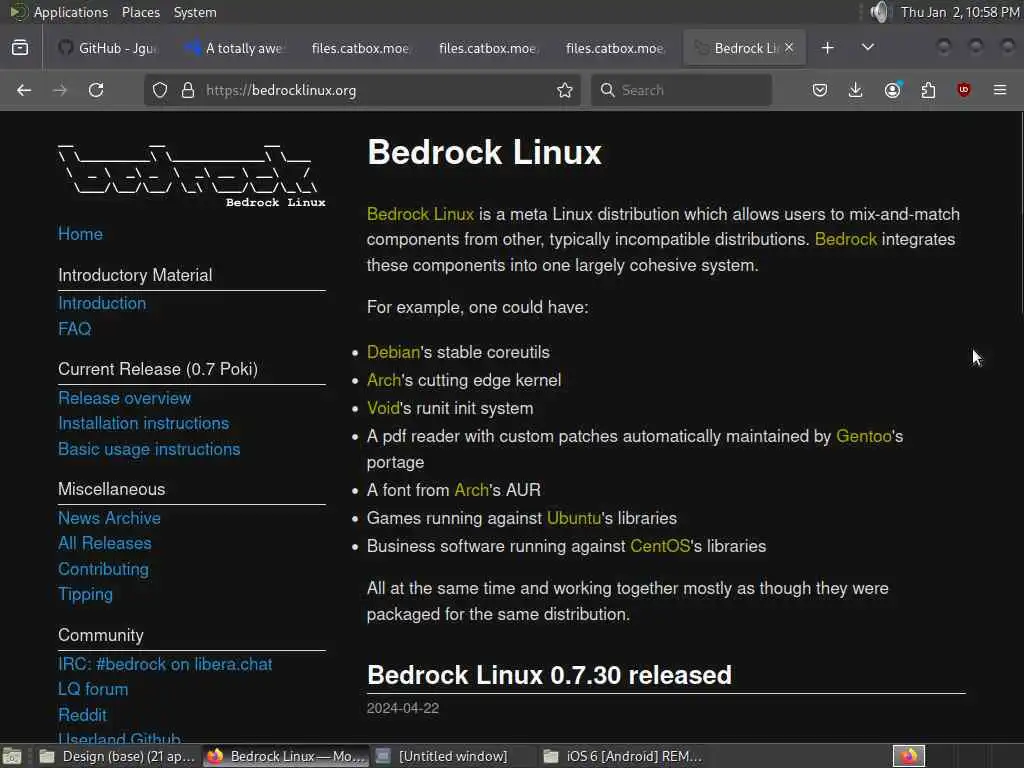Click the volume speaker icon in top panel

(x=880, y=12)
